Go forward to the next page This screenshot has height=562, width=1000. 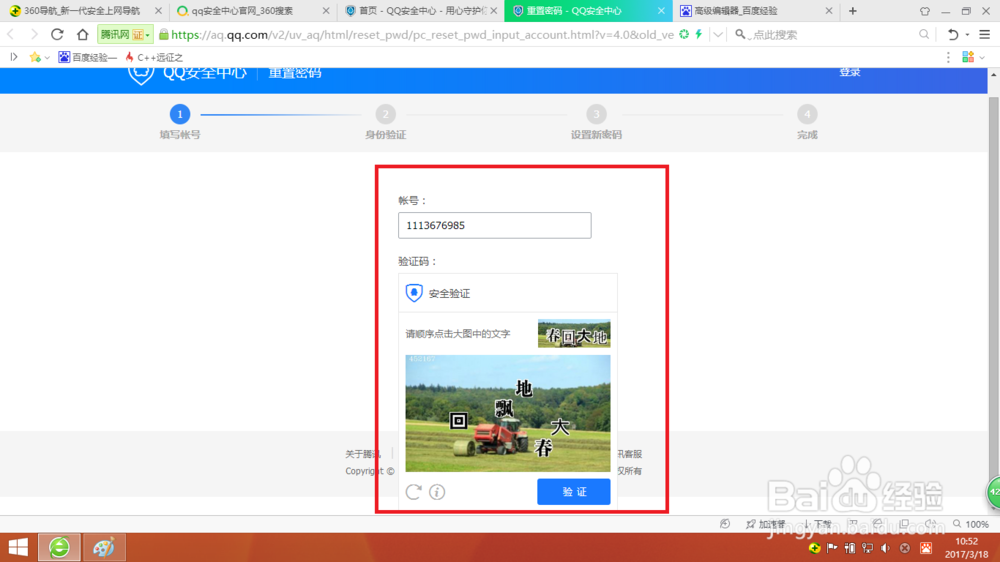pyautogui.click(x=34, y=34)
